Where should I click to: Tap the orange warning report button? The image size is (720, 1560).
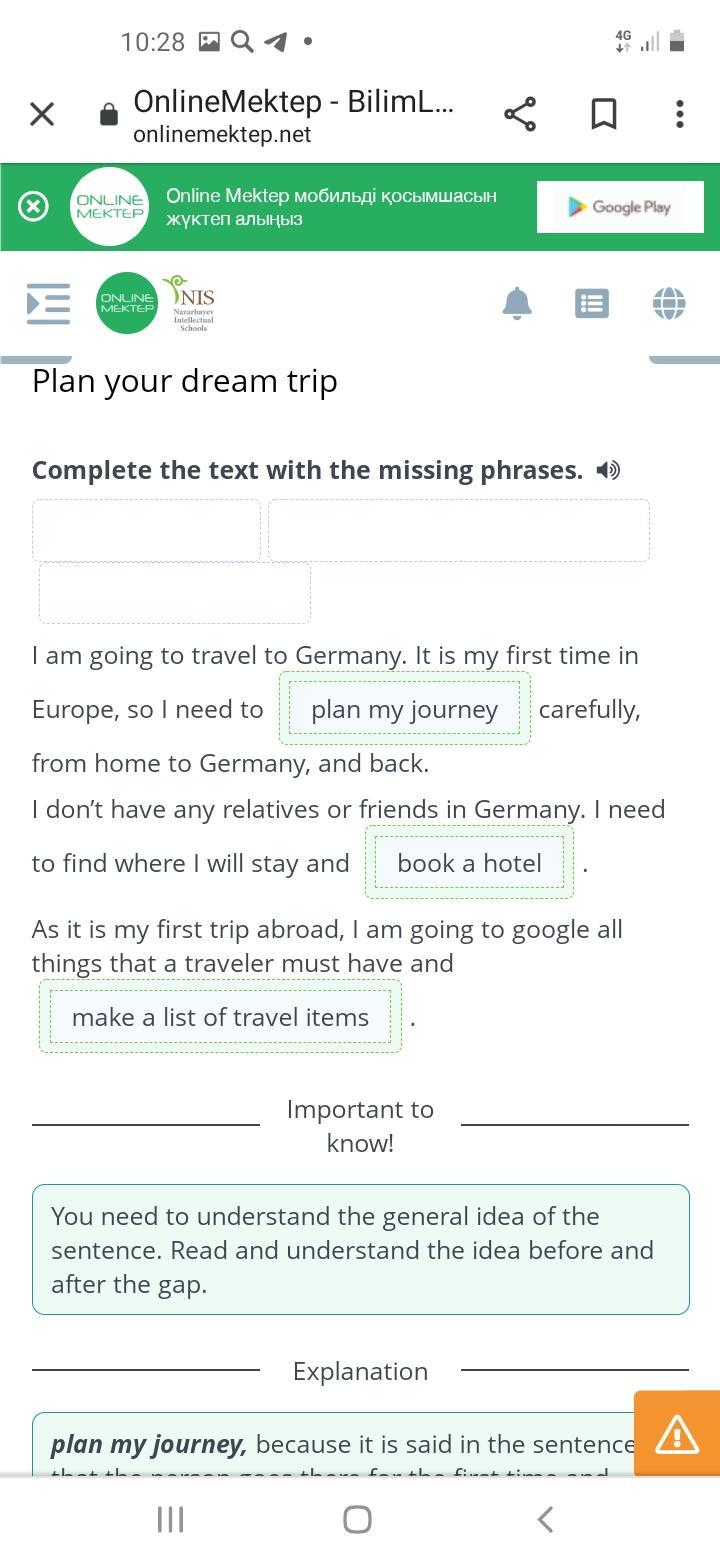click(x=677, y=1433)
